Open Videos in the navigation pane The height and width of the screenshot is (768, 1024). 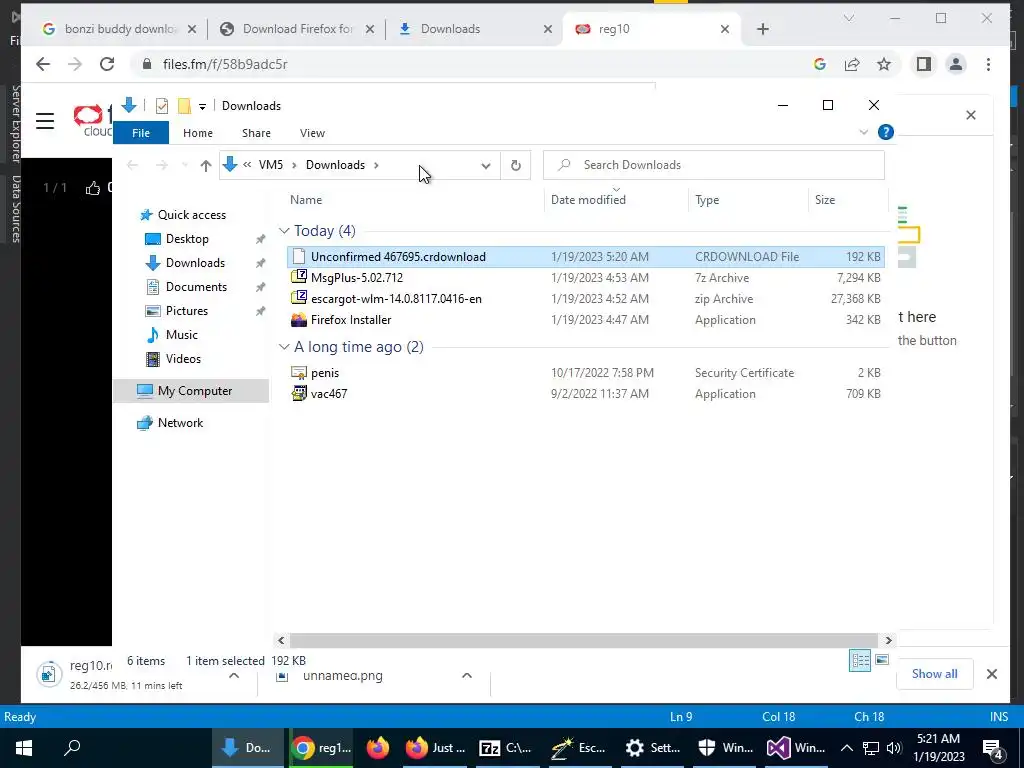click(183, 359)
